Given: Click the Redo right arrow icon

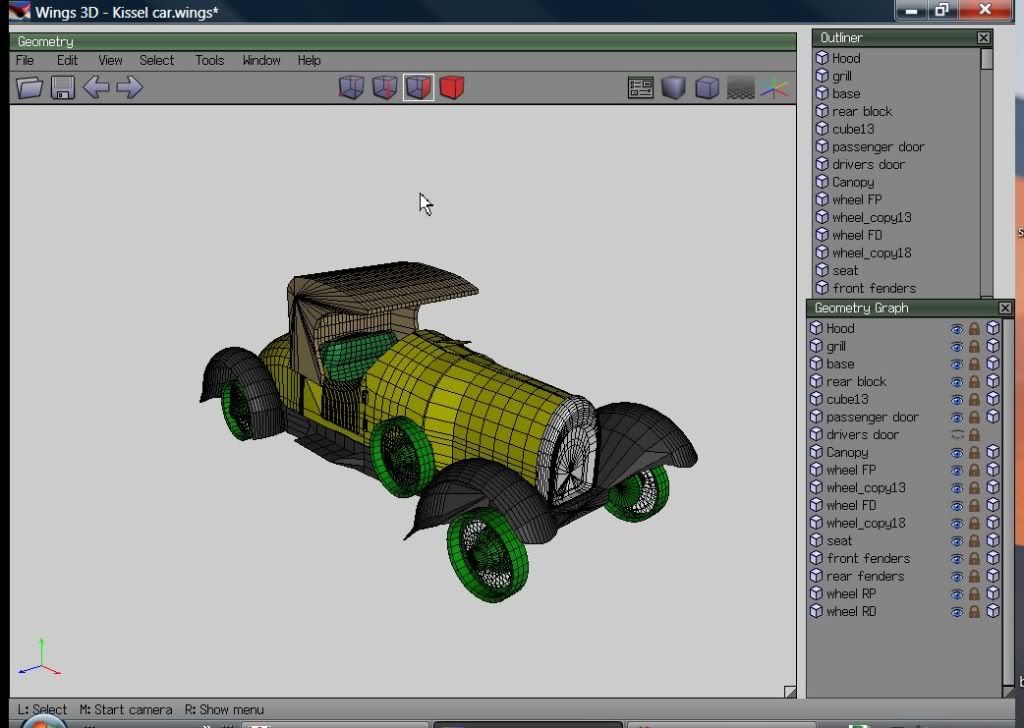Looking at the screenshot, I should coord(129,88).
